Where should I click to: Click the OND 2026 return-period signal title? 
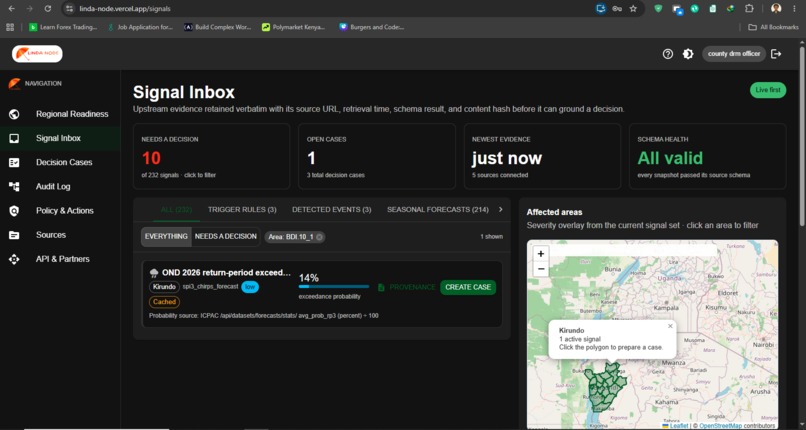pyautogui.click(x=226, y=273)
